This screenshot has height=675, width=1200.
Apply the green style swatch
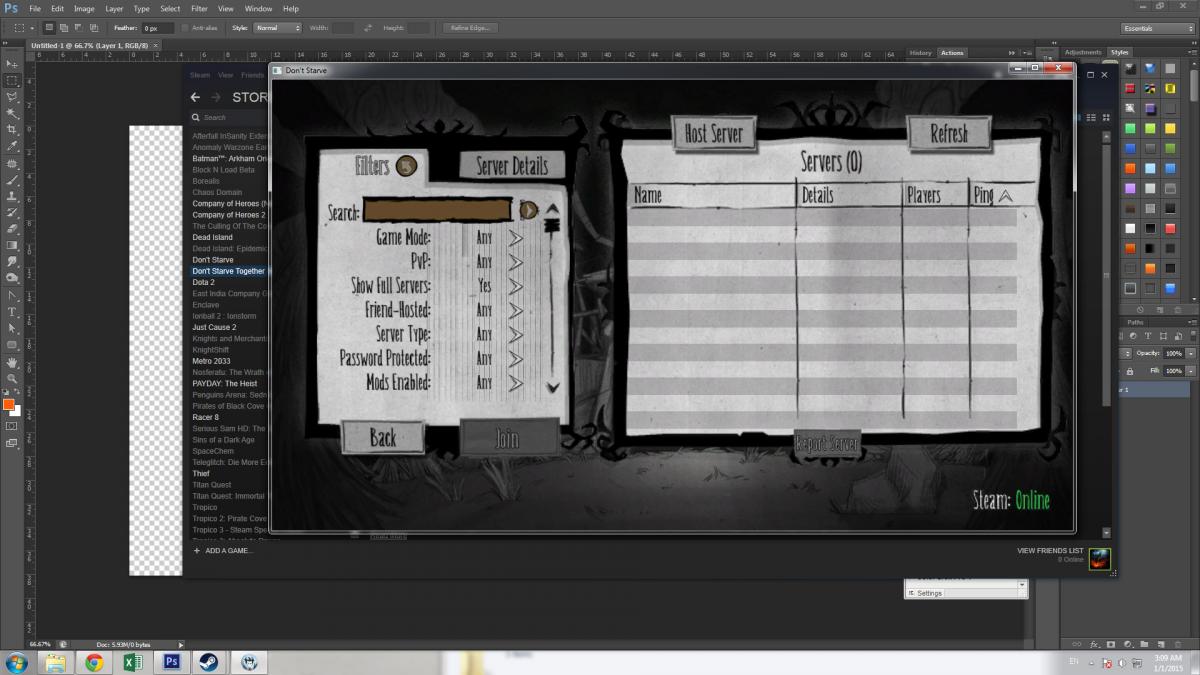pyautogui.click(x=1130, y=129)
